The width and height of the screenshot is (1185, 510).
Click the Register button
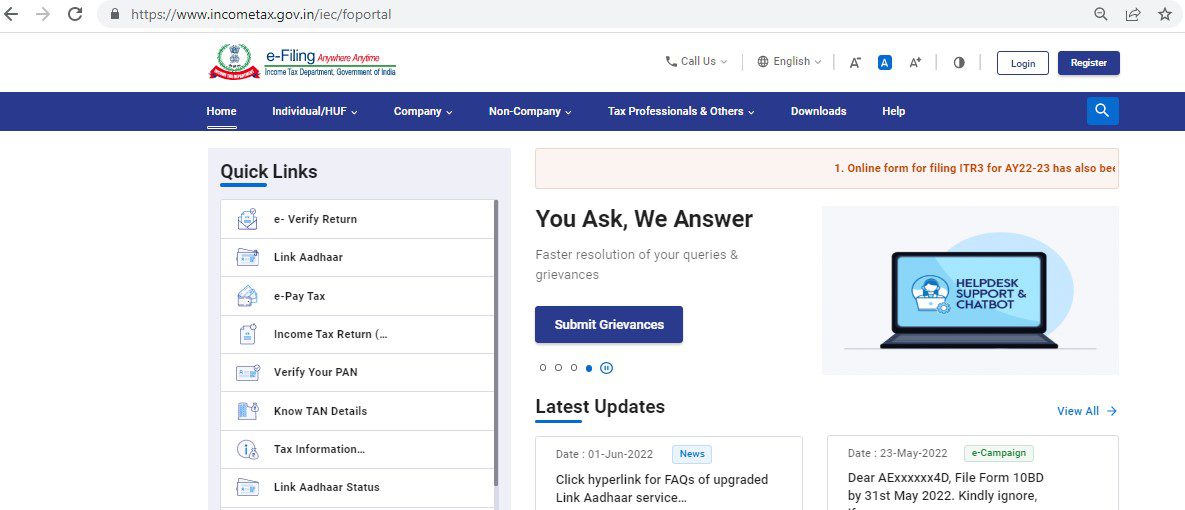pos(1089,63)
